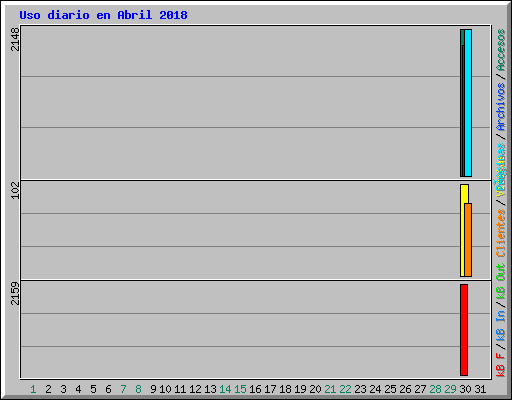This screenshot has height=400, width=512.
Task: Select day 22 on the x-axis
Action: 345,389
